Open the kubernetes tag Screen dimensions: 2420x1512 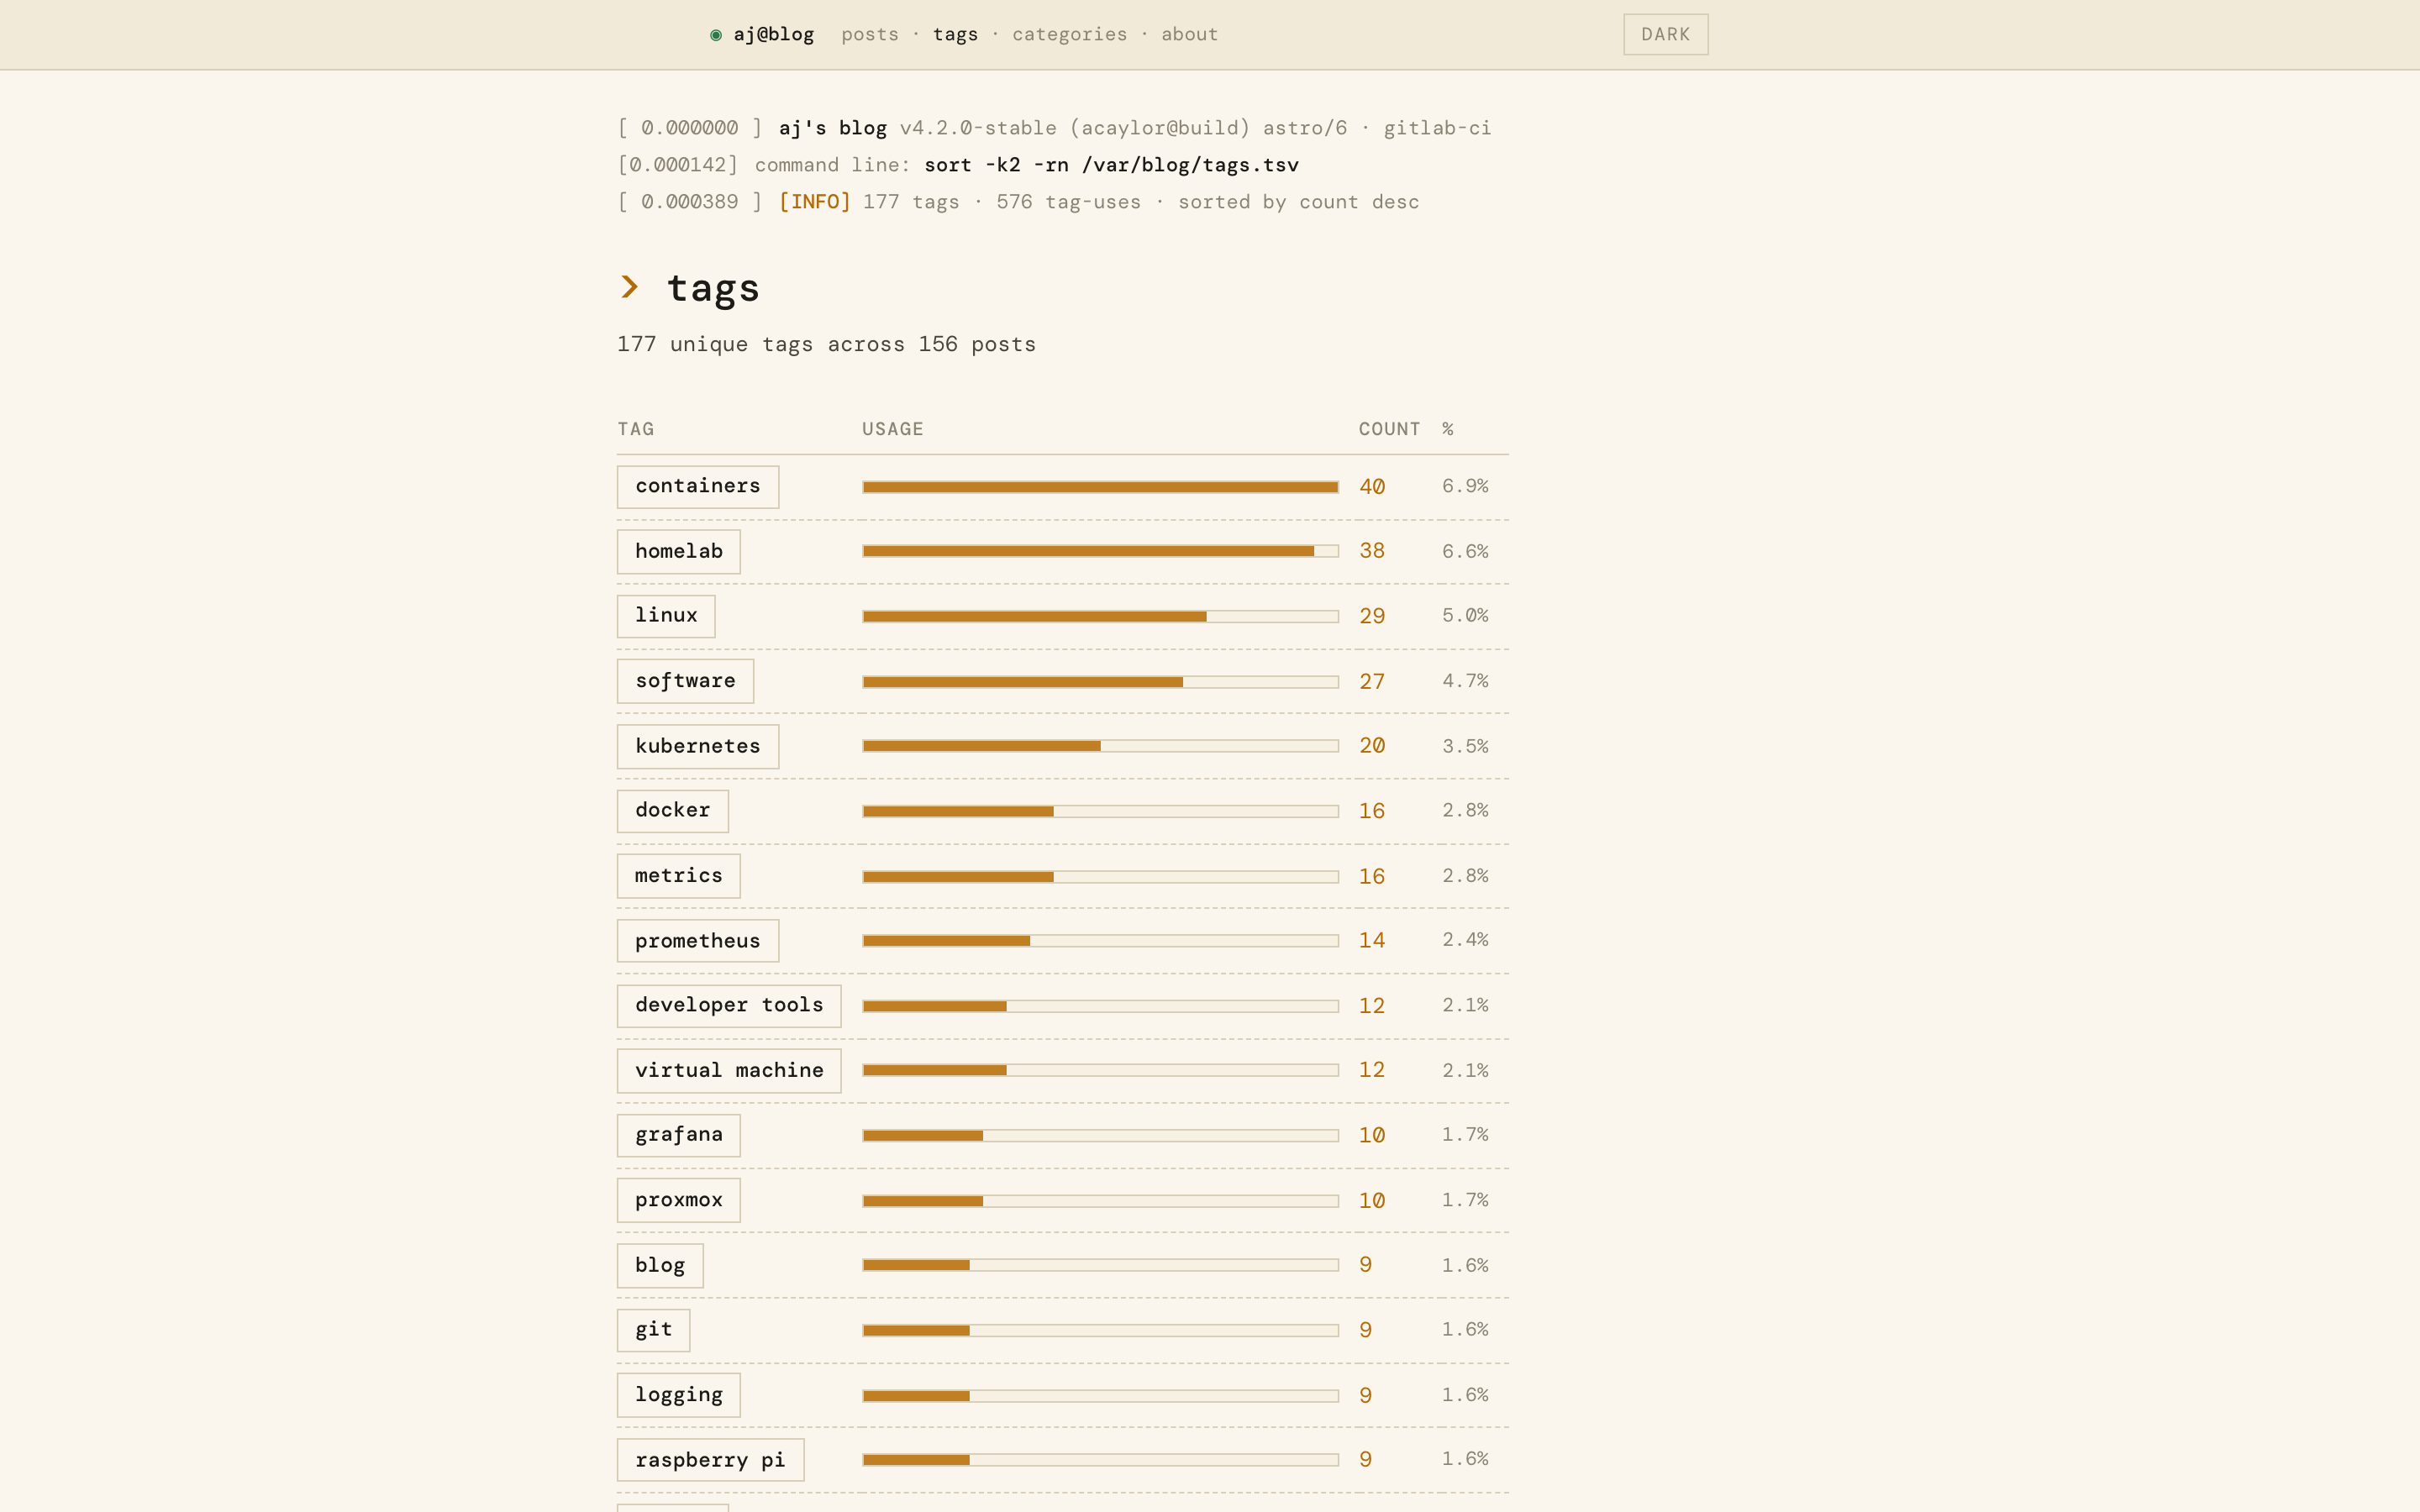[697, 746]
